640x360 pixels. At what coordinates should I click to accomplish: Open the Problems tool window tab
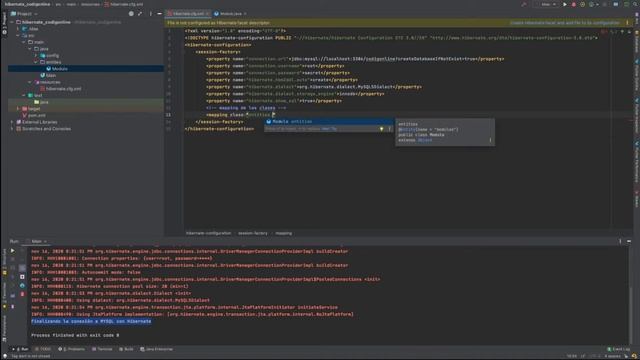(x=71, y=349)
